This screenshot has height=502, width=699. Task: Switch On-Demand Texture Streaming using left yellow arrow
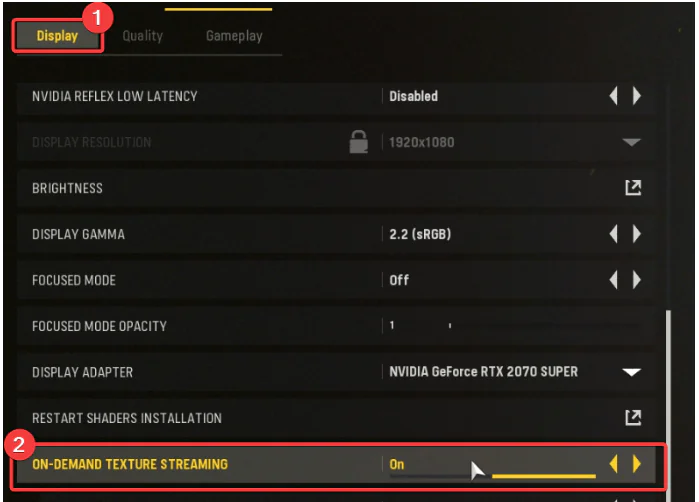coord(613,464)
